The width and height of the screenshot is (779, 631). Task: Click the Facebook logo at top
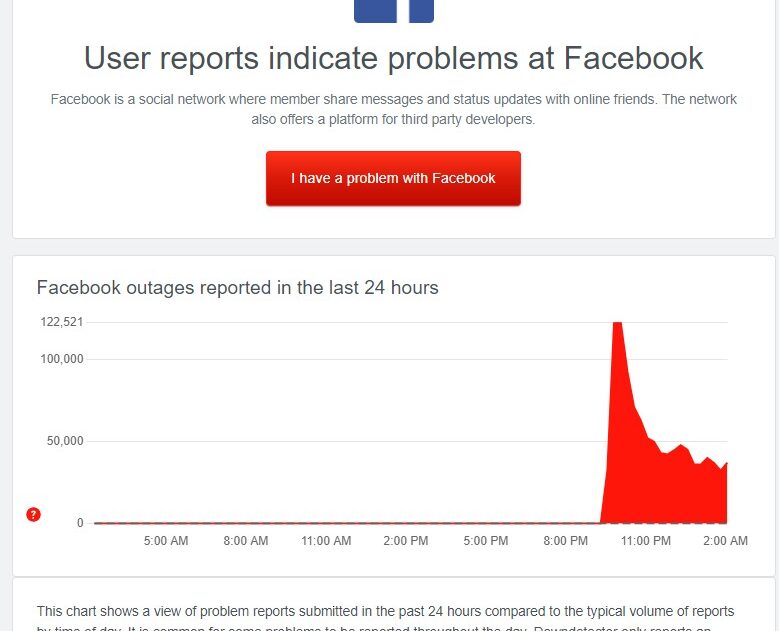tap(393, 11)
